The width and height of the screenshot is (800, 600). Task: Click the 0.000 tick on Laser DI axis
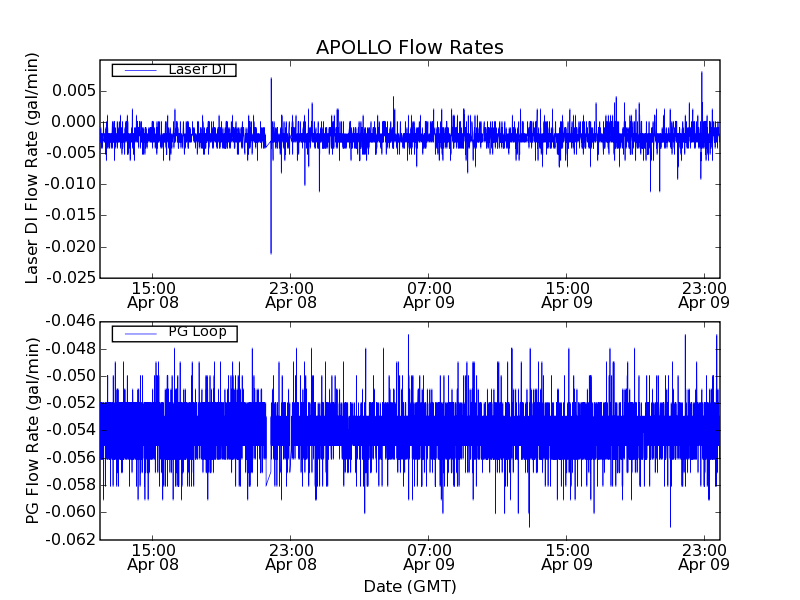tap(73, 122)
